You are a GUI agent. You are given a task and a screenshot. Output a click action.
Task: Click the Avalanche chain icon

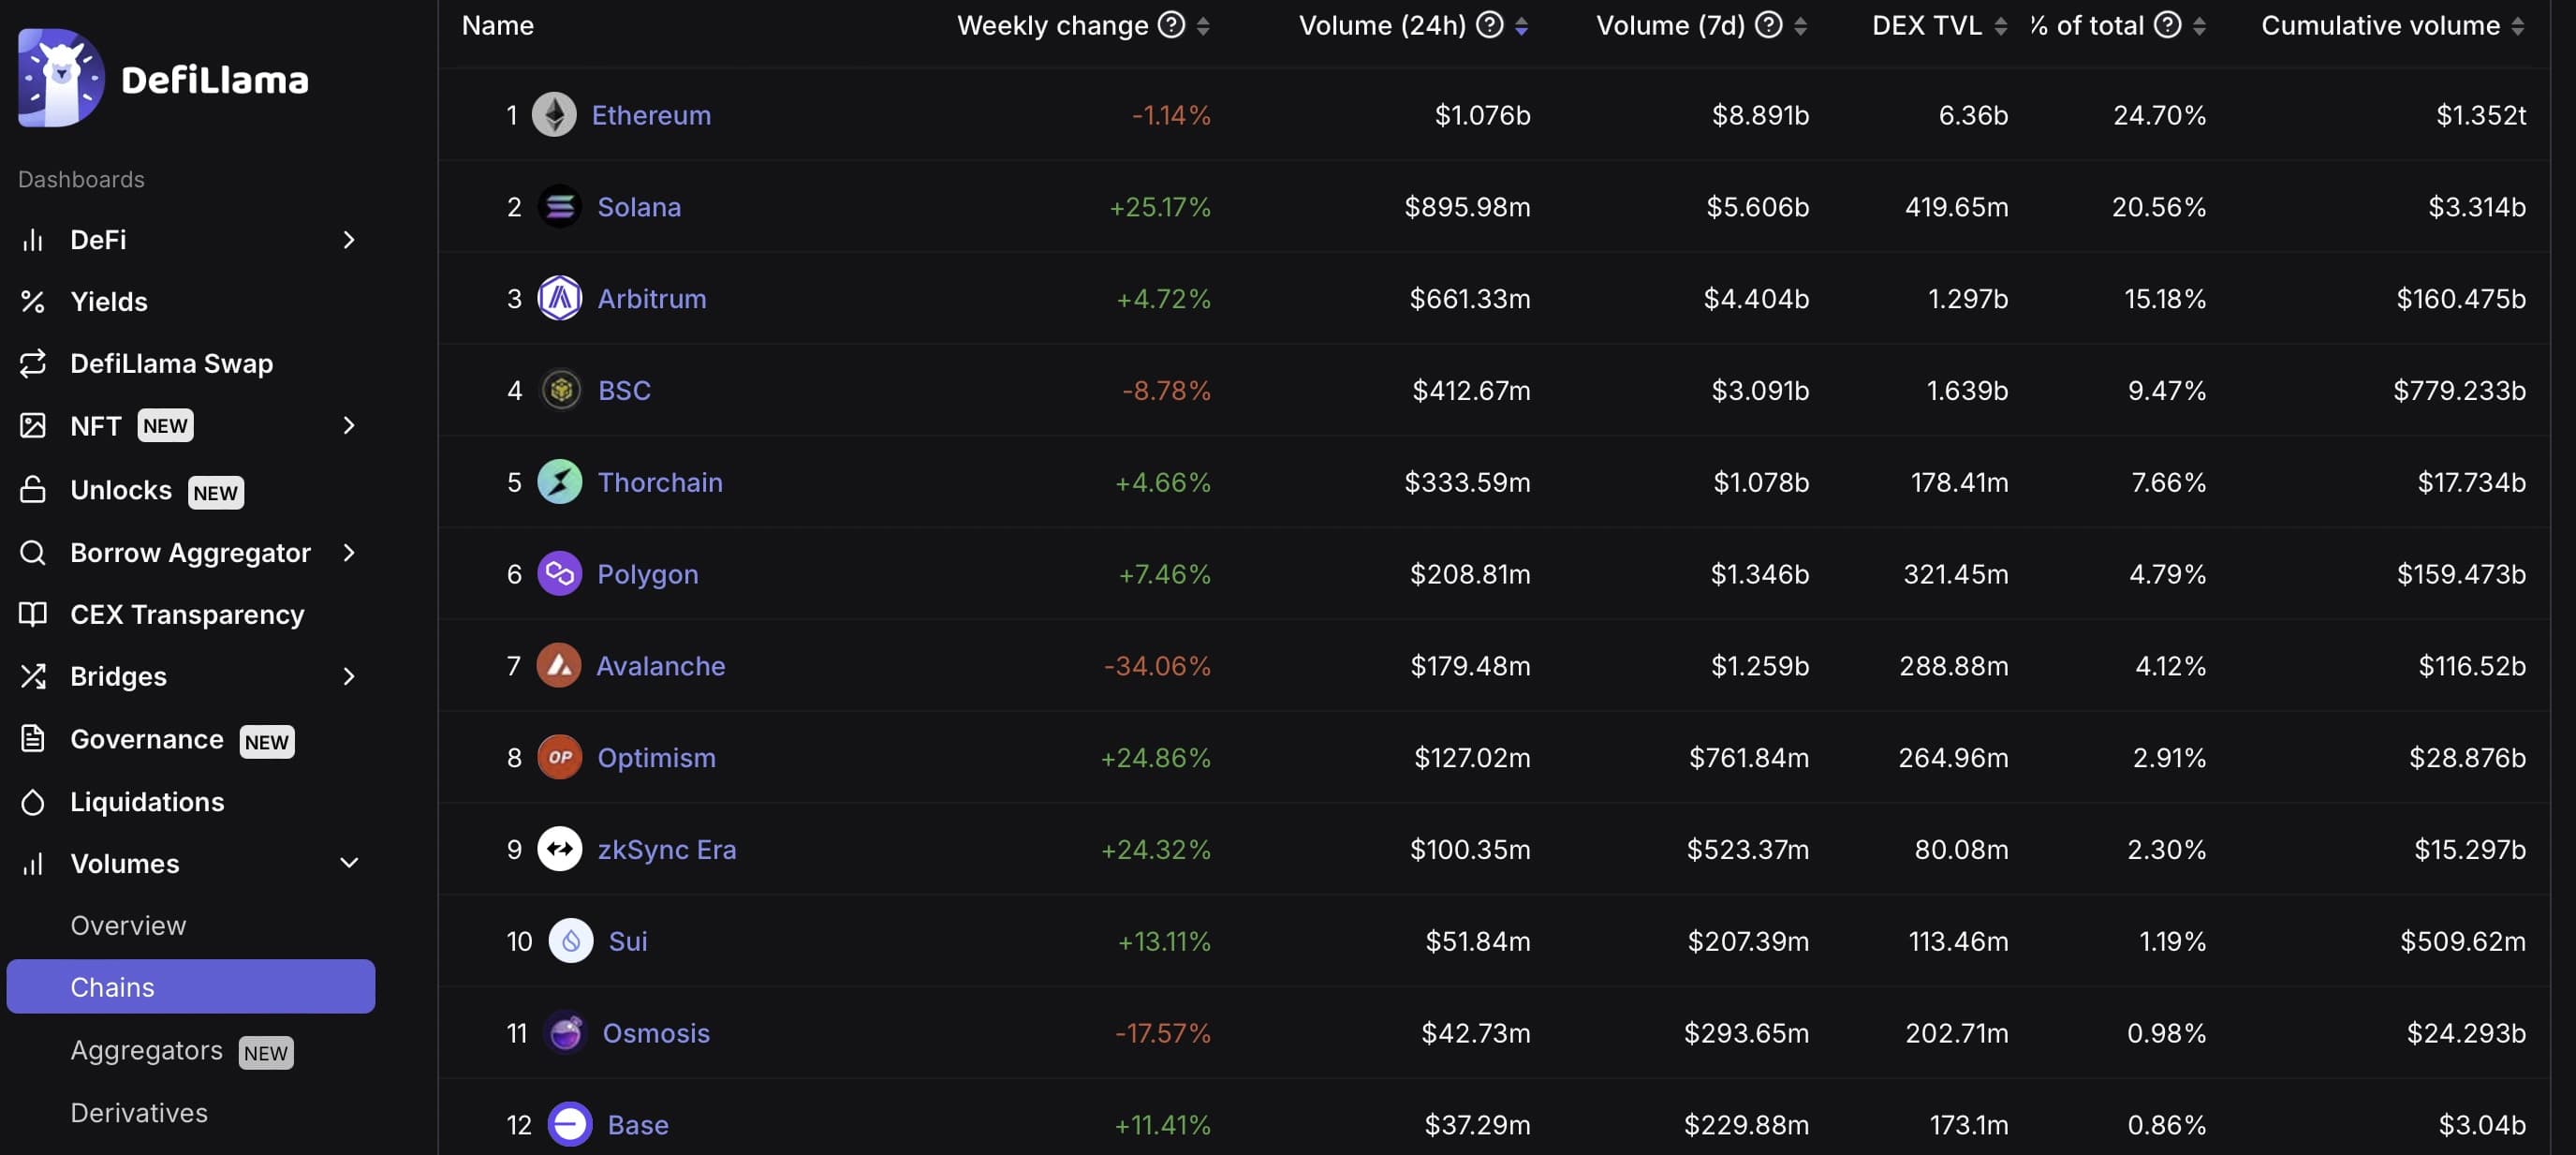pos(559,666)
